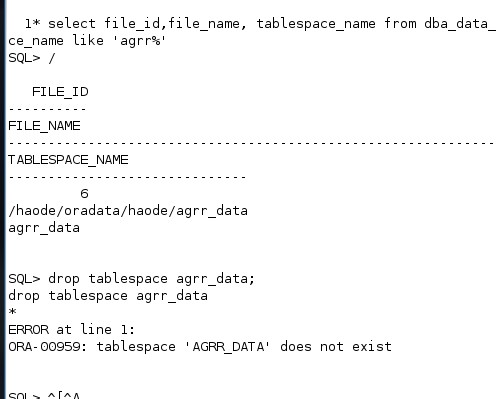This screenshot has width=497, height=399.
Task: Click the dashed line under FILE_ID
Action: pyautogui.click(x=47, y=109)
